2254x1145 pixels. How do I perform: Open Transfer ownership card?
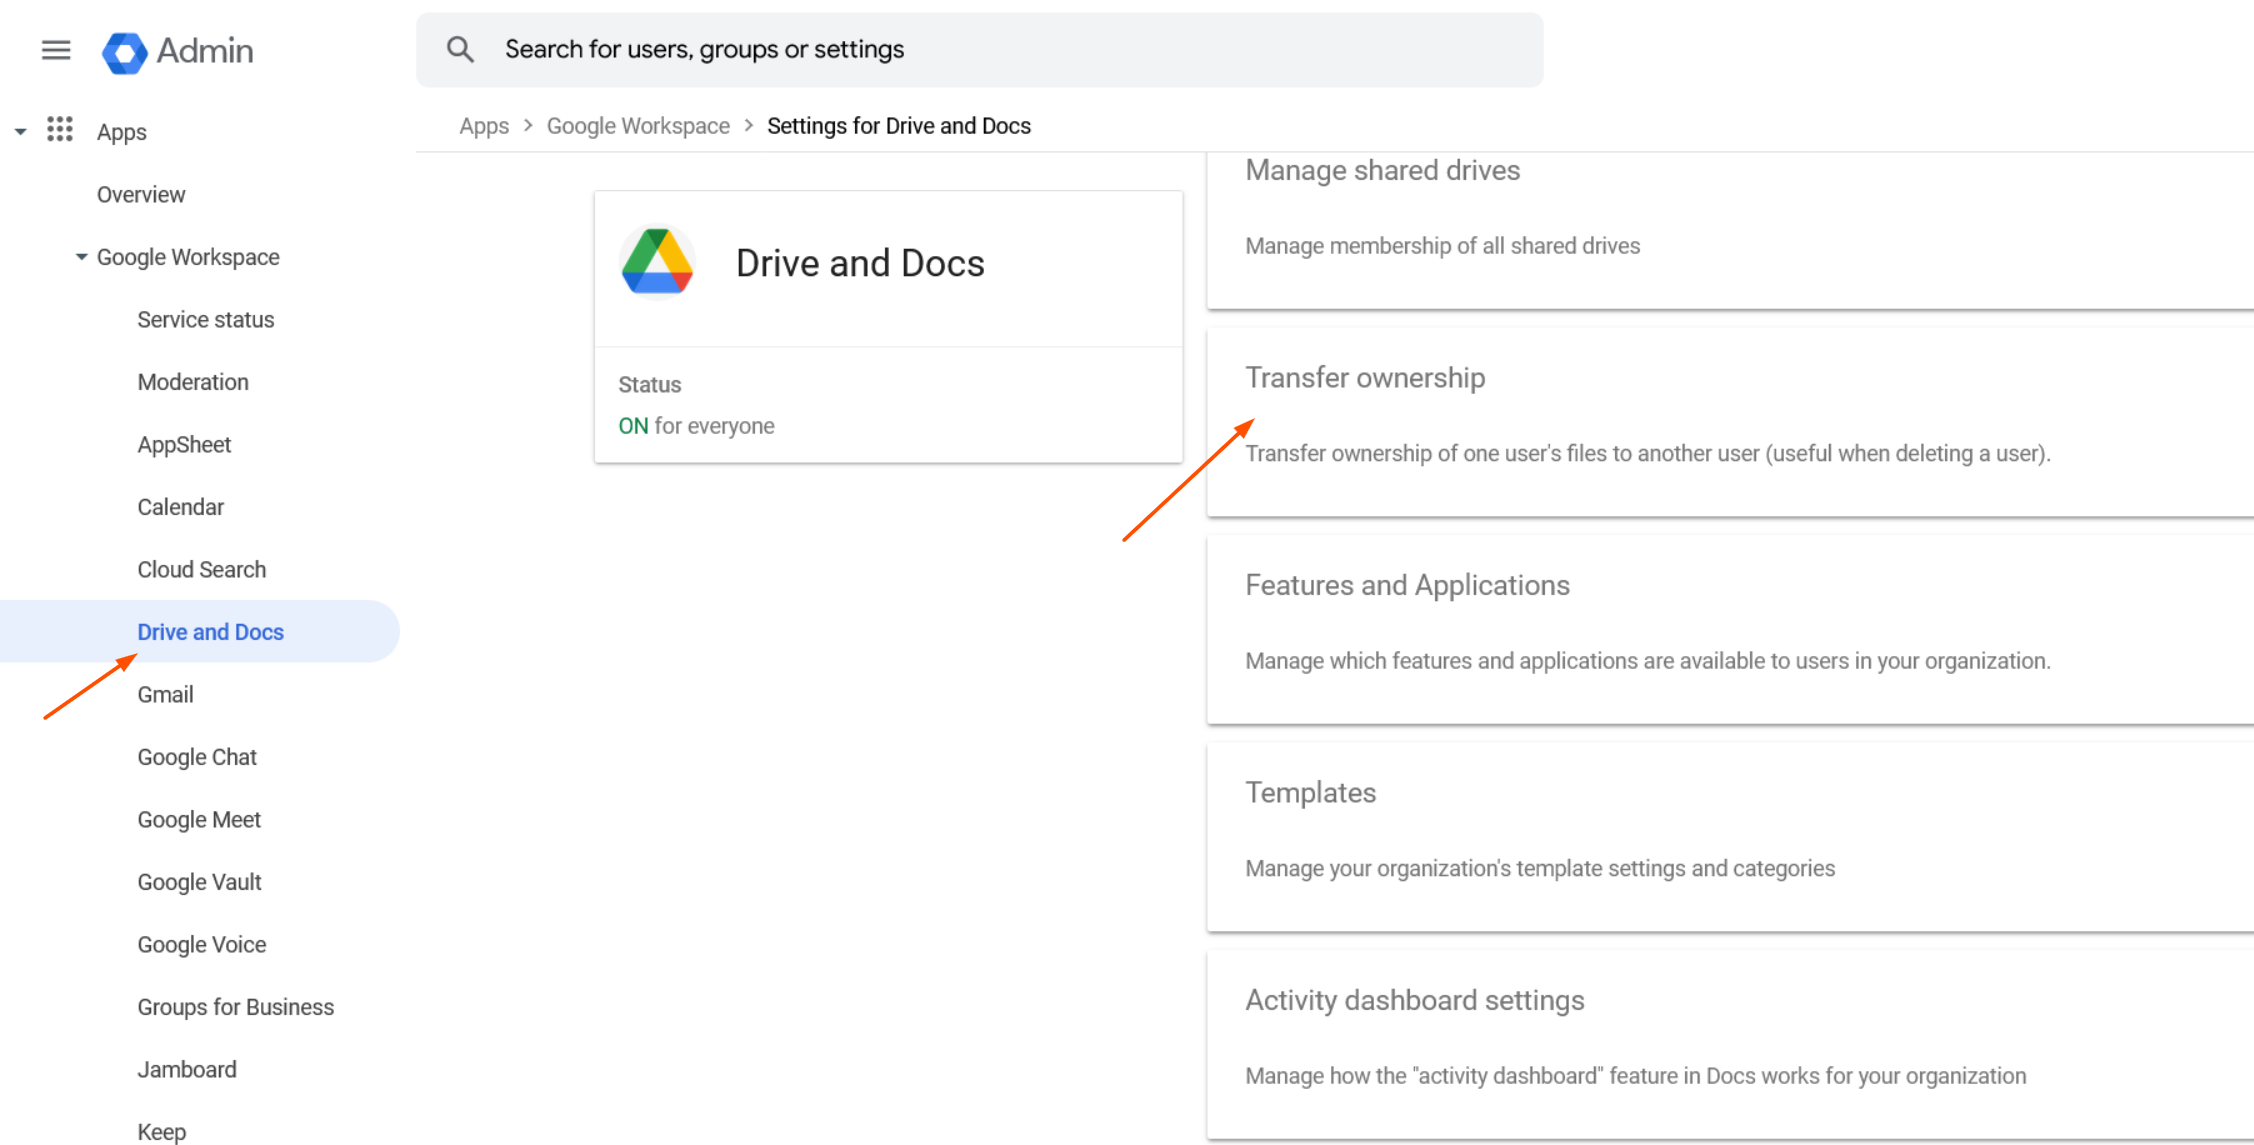1730,422
